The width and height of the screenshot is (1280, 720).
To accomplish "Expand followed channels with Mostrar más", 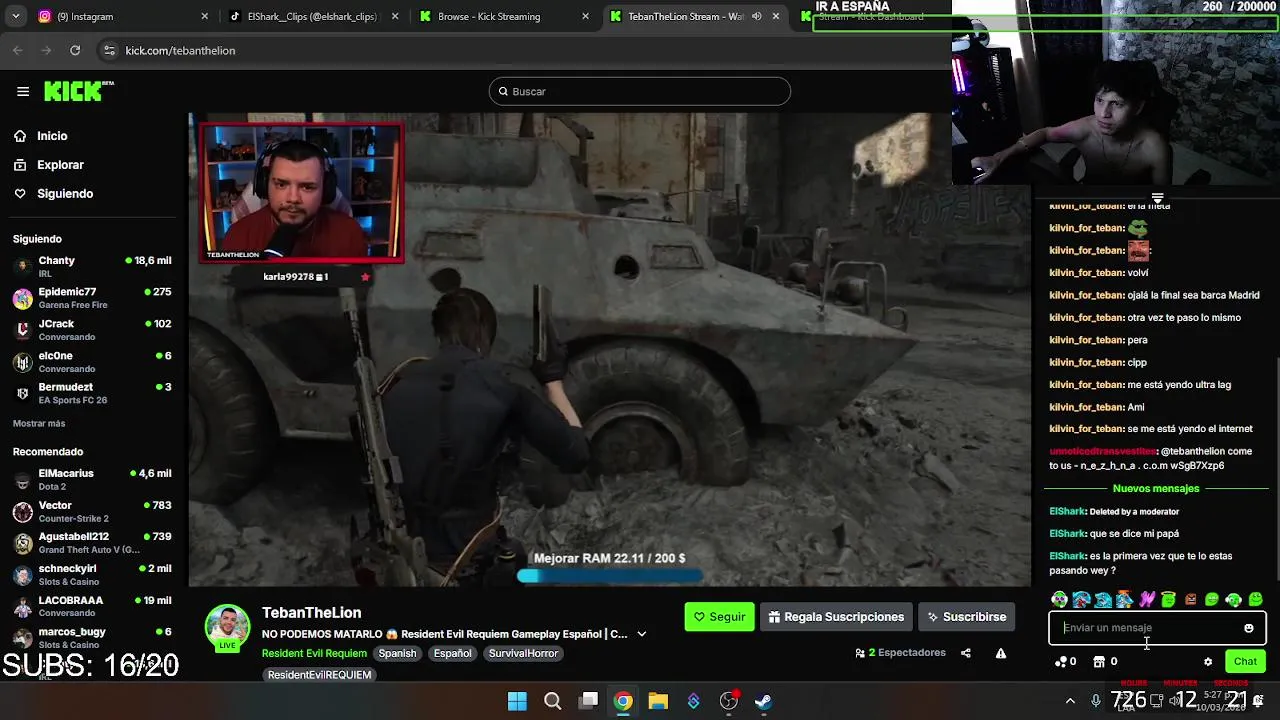I will (x=39, y=424).
